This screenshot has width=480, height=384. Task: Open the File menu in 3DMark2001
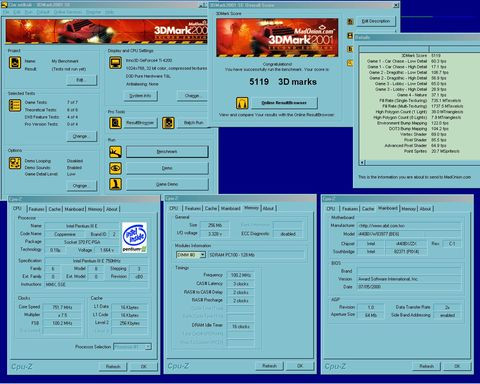pyautogui.click(x=6, y=12)
